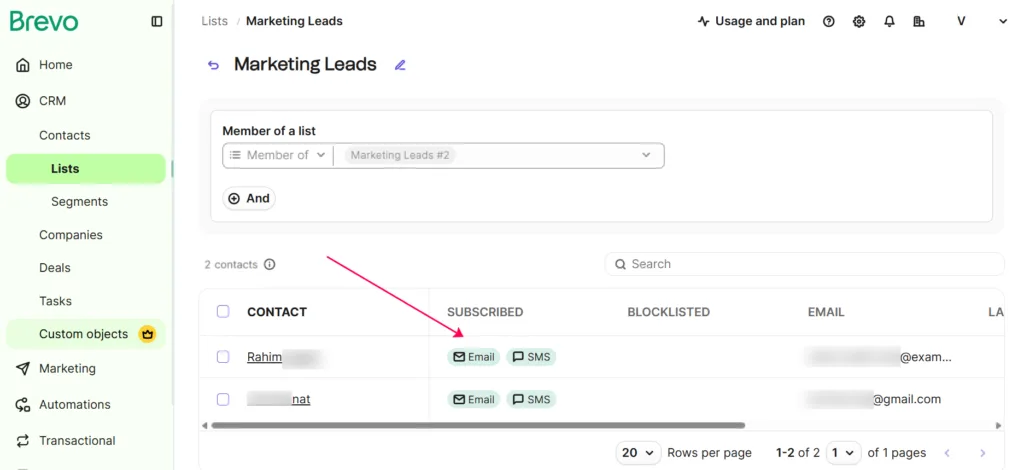1024x470 pixels.
Task: Click the '1-2 of 2' pagination text
Action: click(797, 452)
